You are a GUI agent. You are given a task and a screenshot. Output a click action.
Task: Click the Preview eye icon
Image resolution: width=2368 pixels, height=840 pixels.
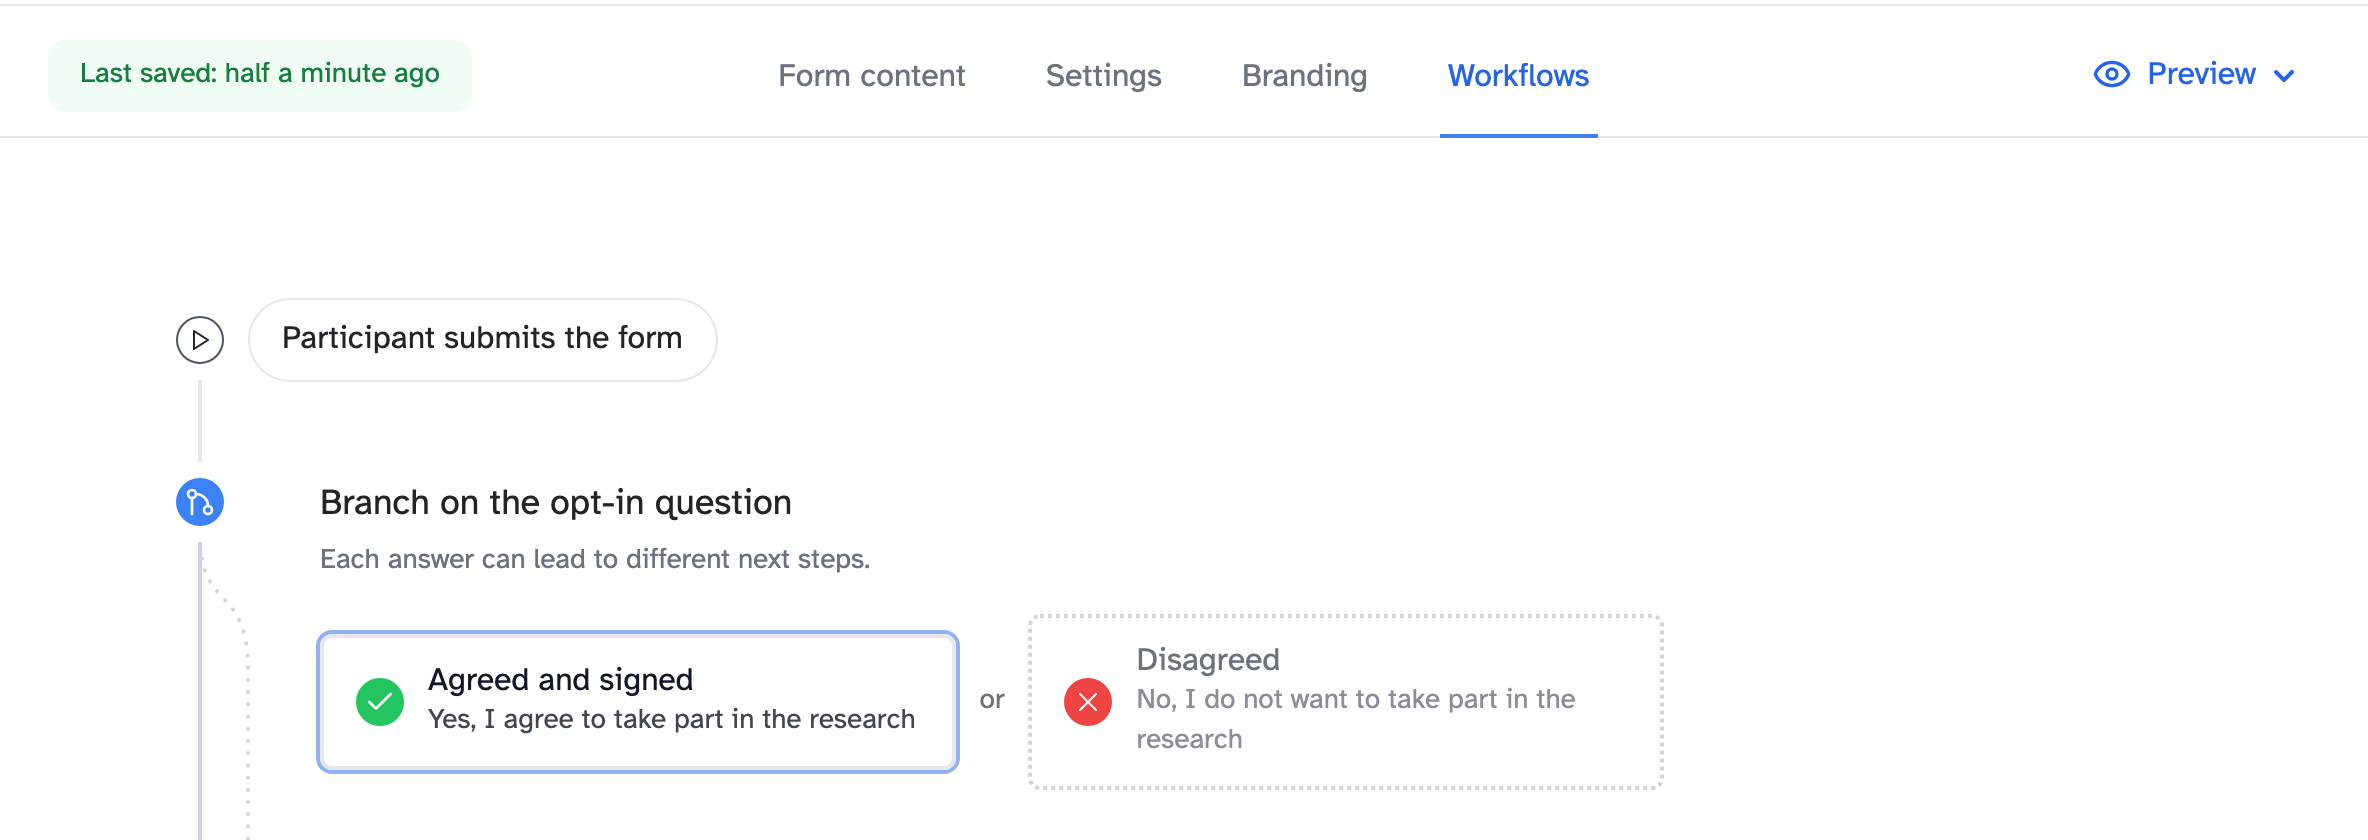pyautogui.click(x=2112, y=74)
